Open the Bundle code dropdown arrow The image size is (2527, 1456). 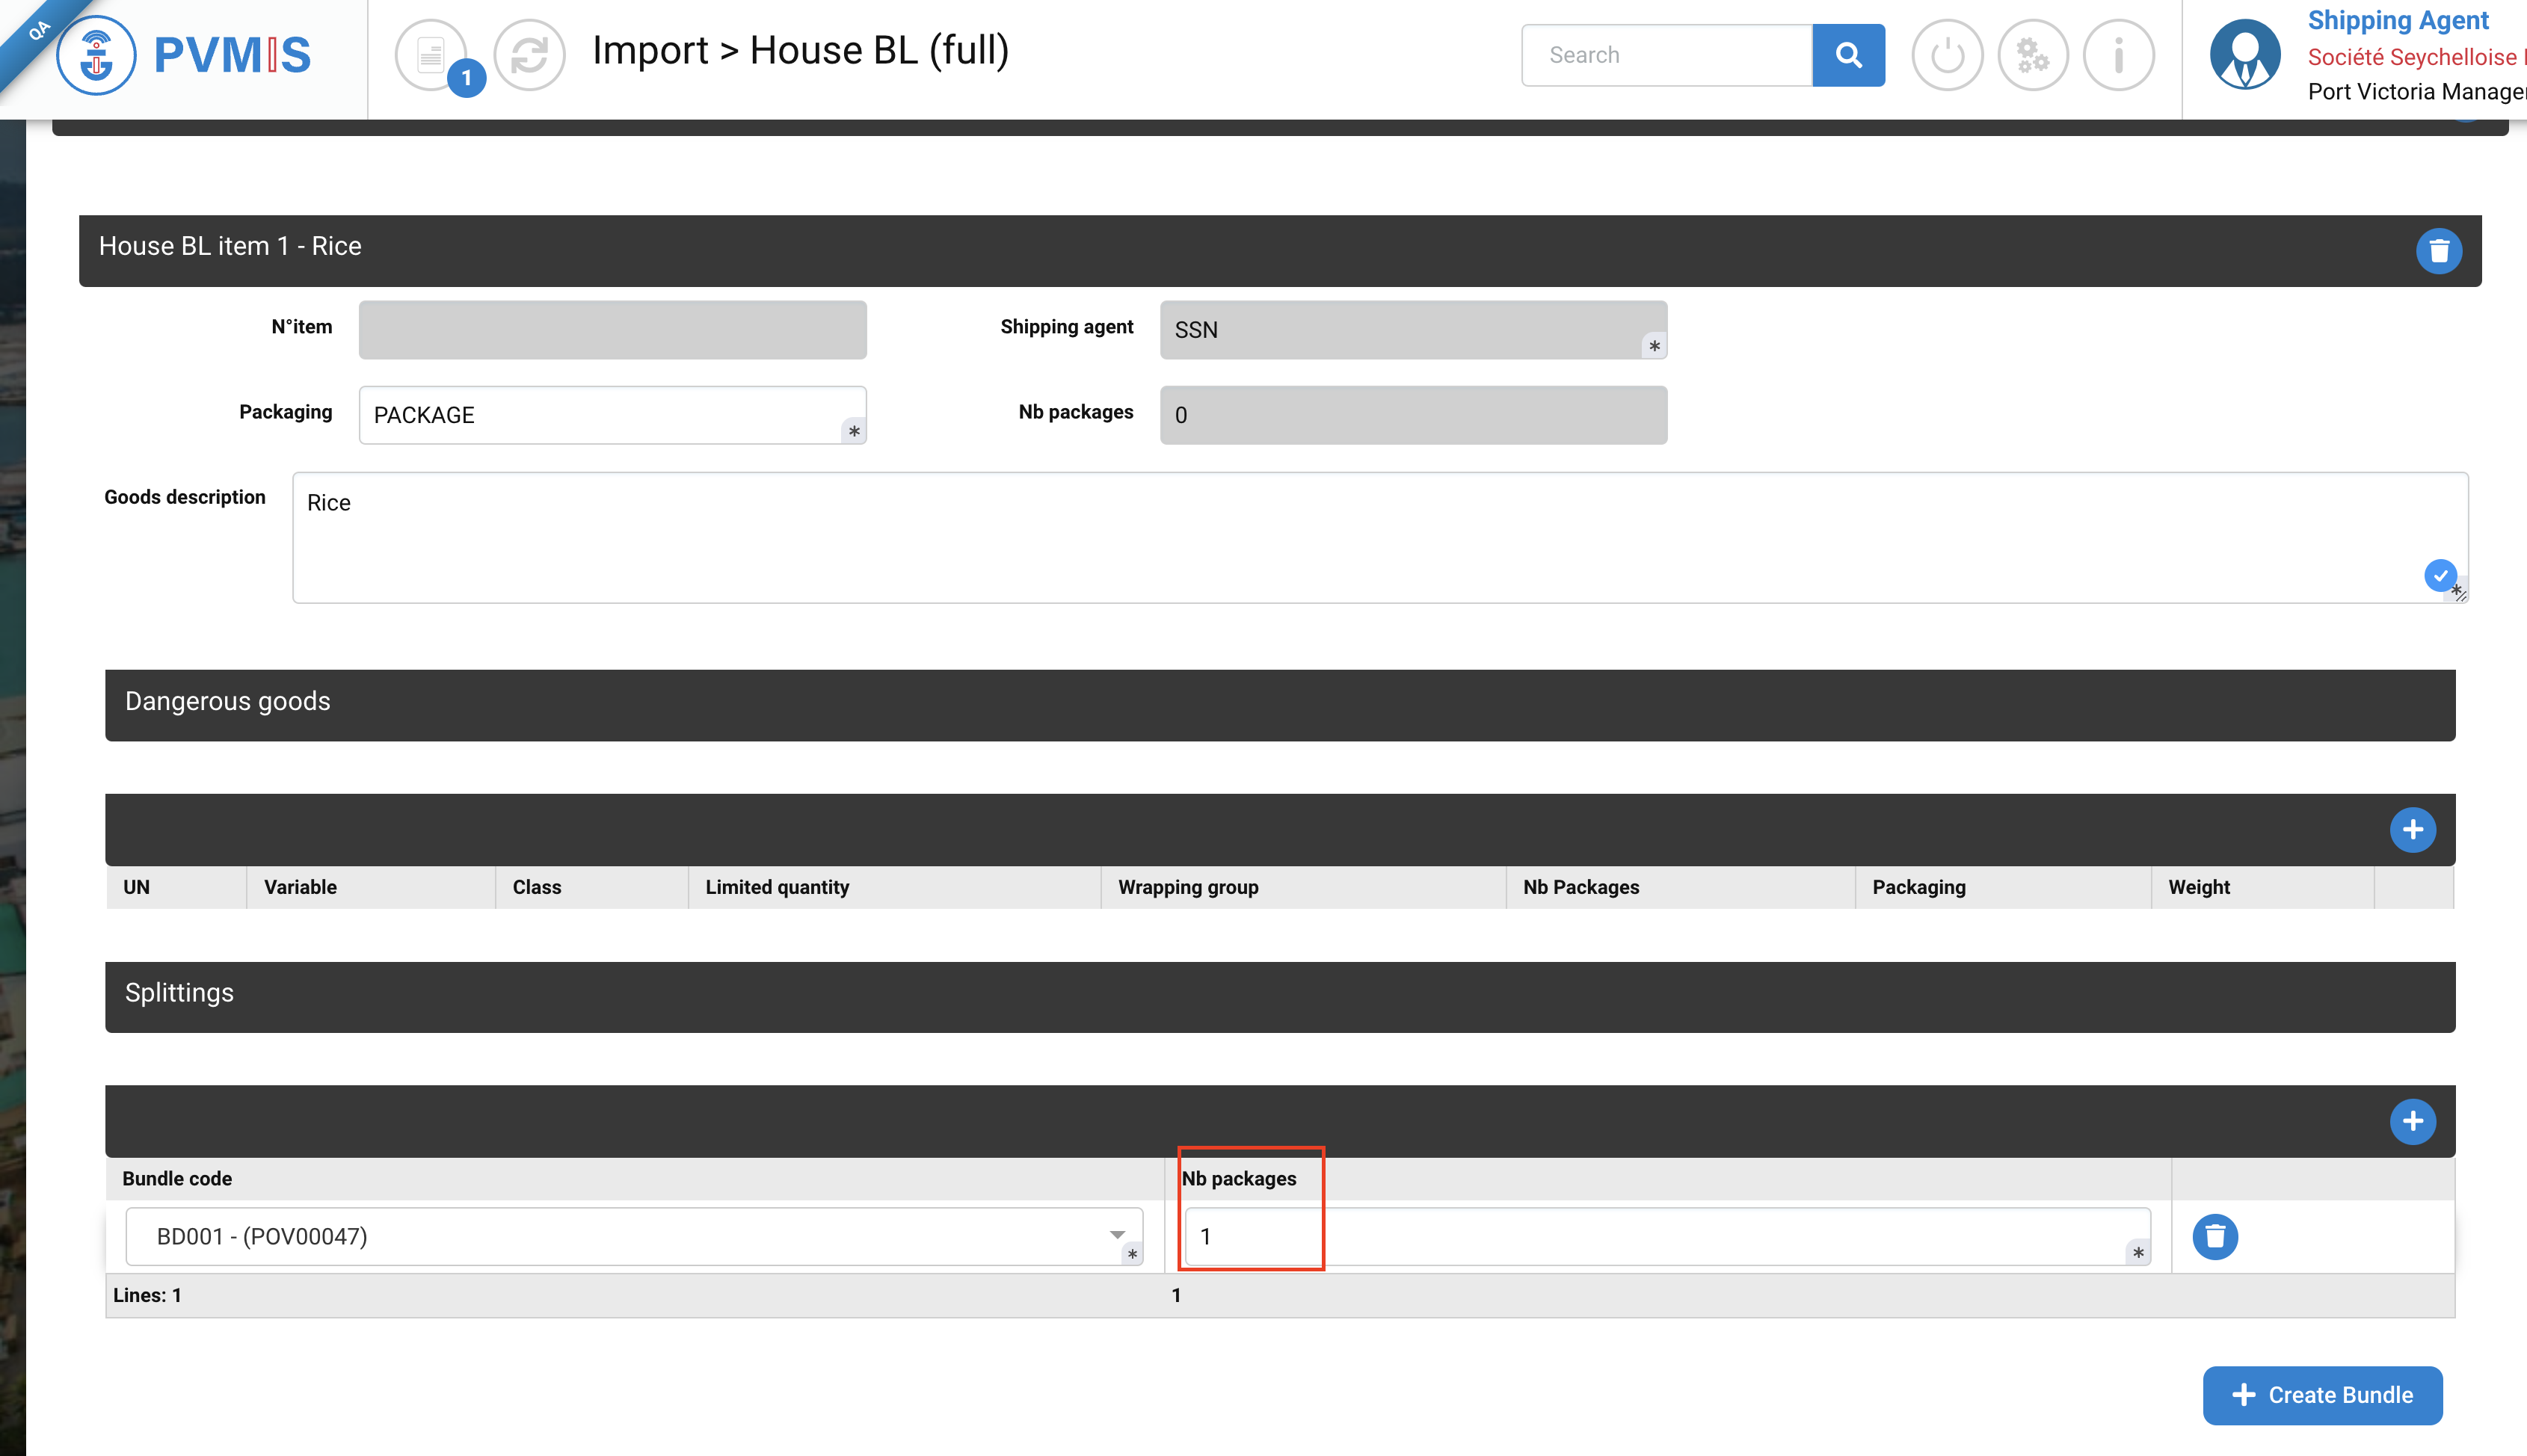[x=1117, y=1236]
